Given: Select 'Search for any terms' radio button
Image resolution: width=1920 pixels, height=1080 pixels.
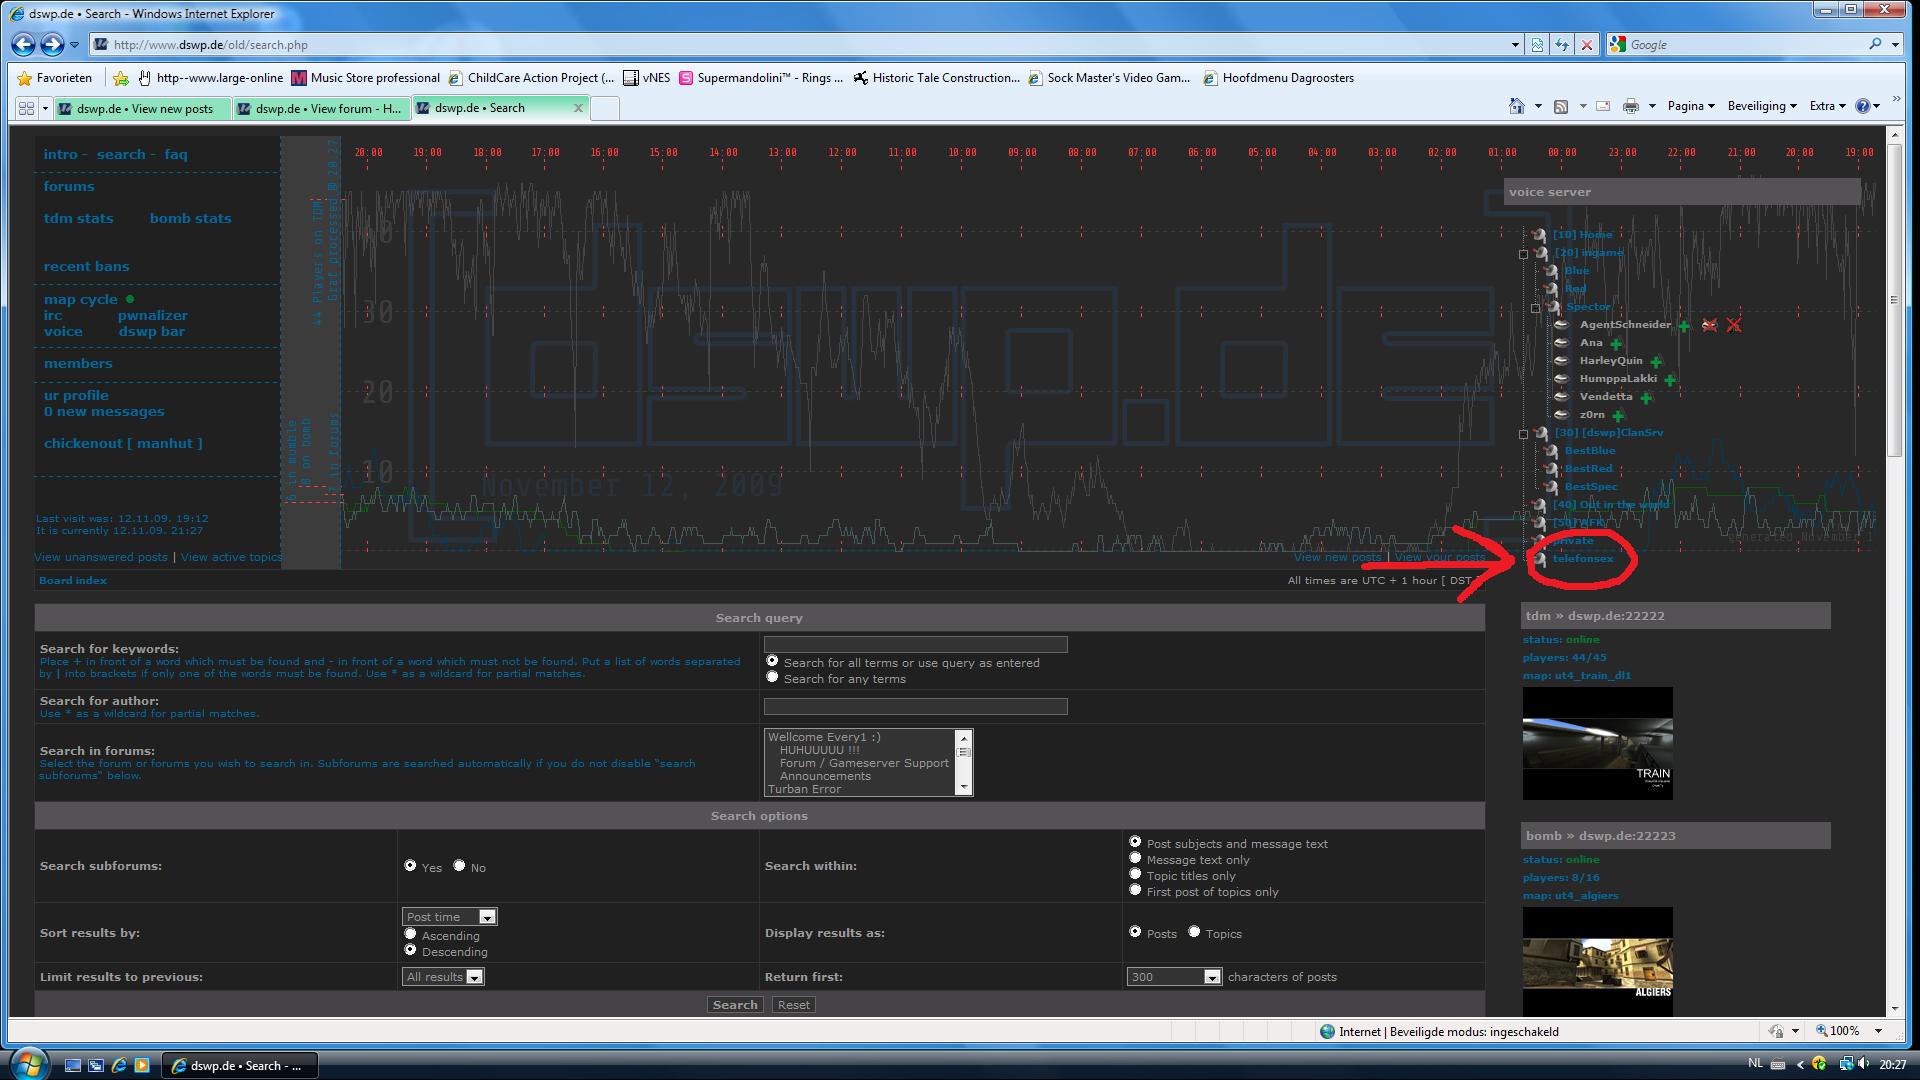Looking at the screenshot, I should [x=772, y=677].
